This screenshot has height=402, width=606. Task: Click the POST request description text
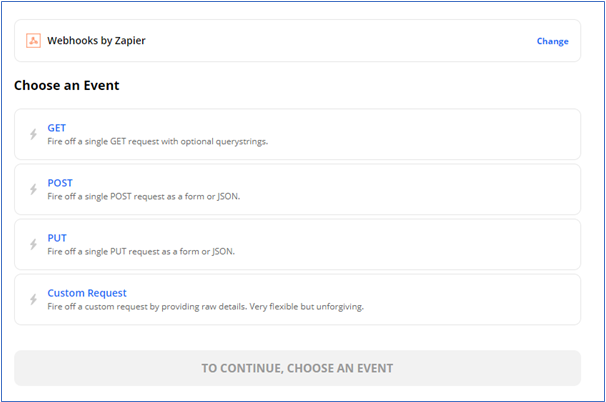coord(144,197)
